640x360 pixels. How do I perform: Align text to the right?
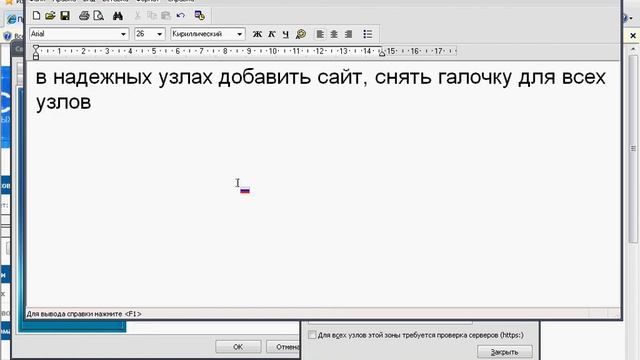pyautogui.click(x=348, y=34)
